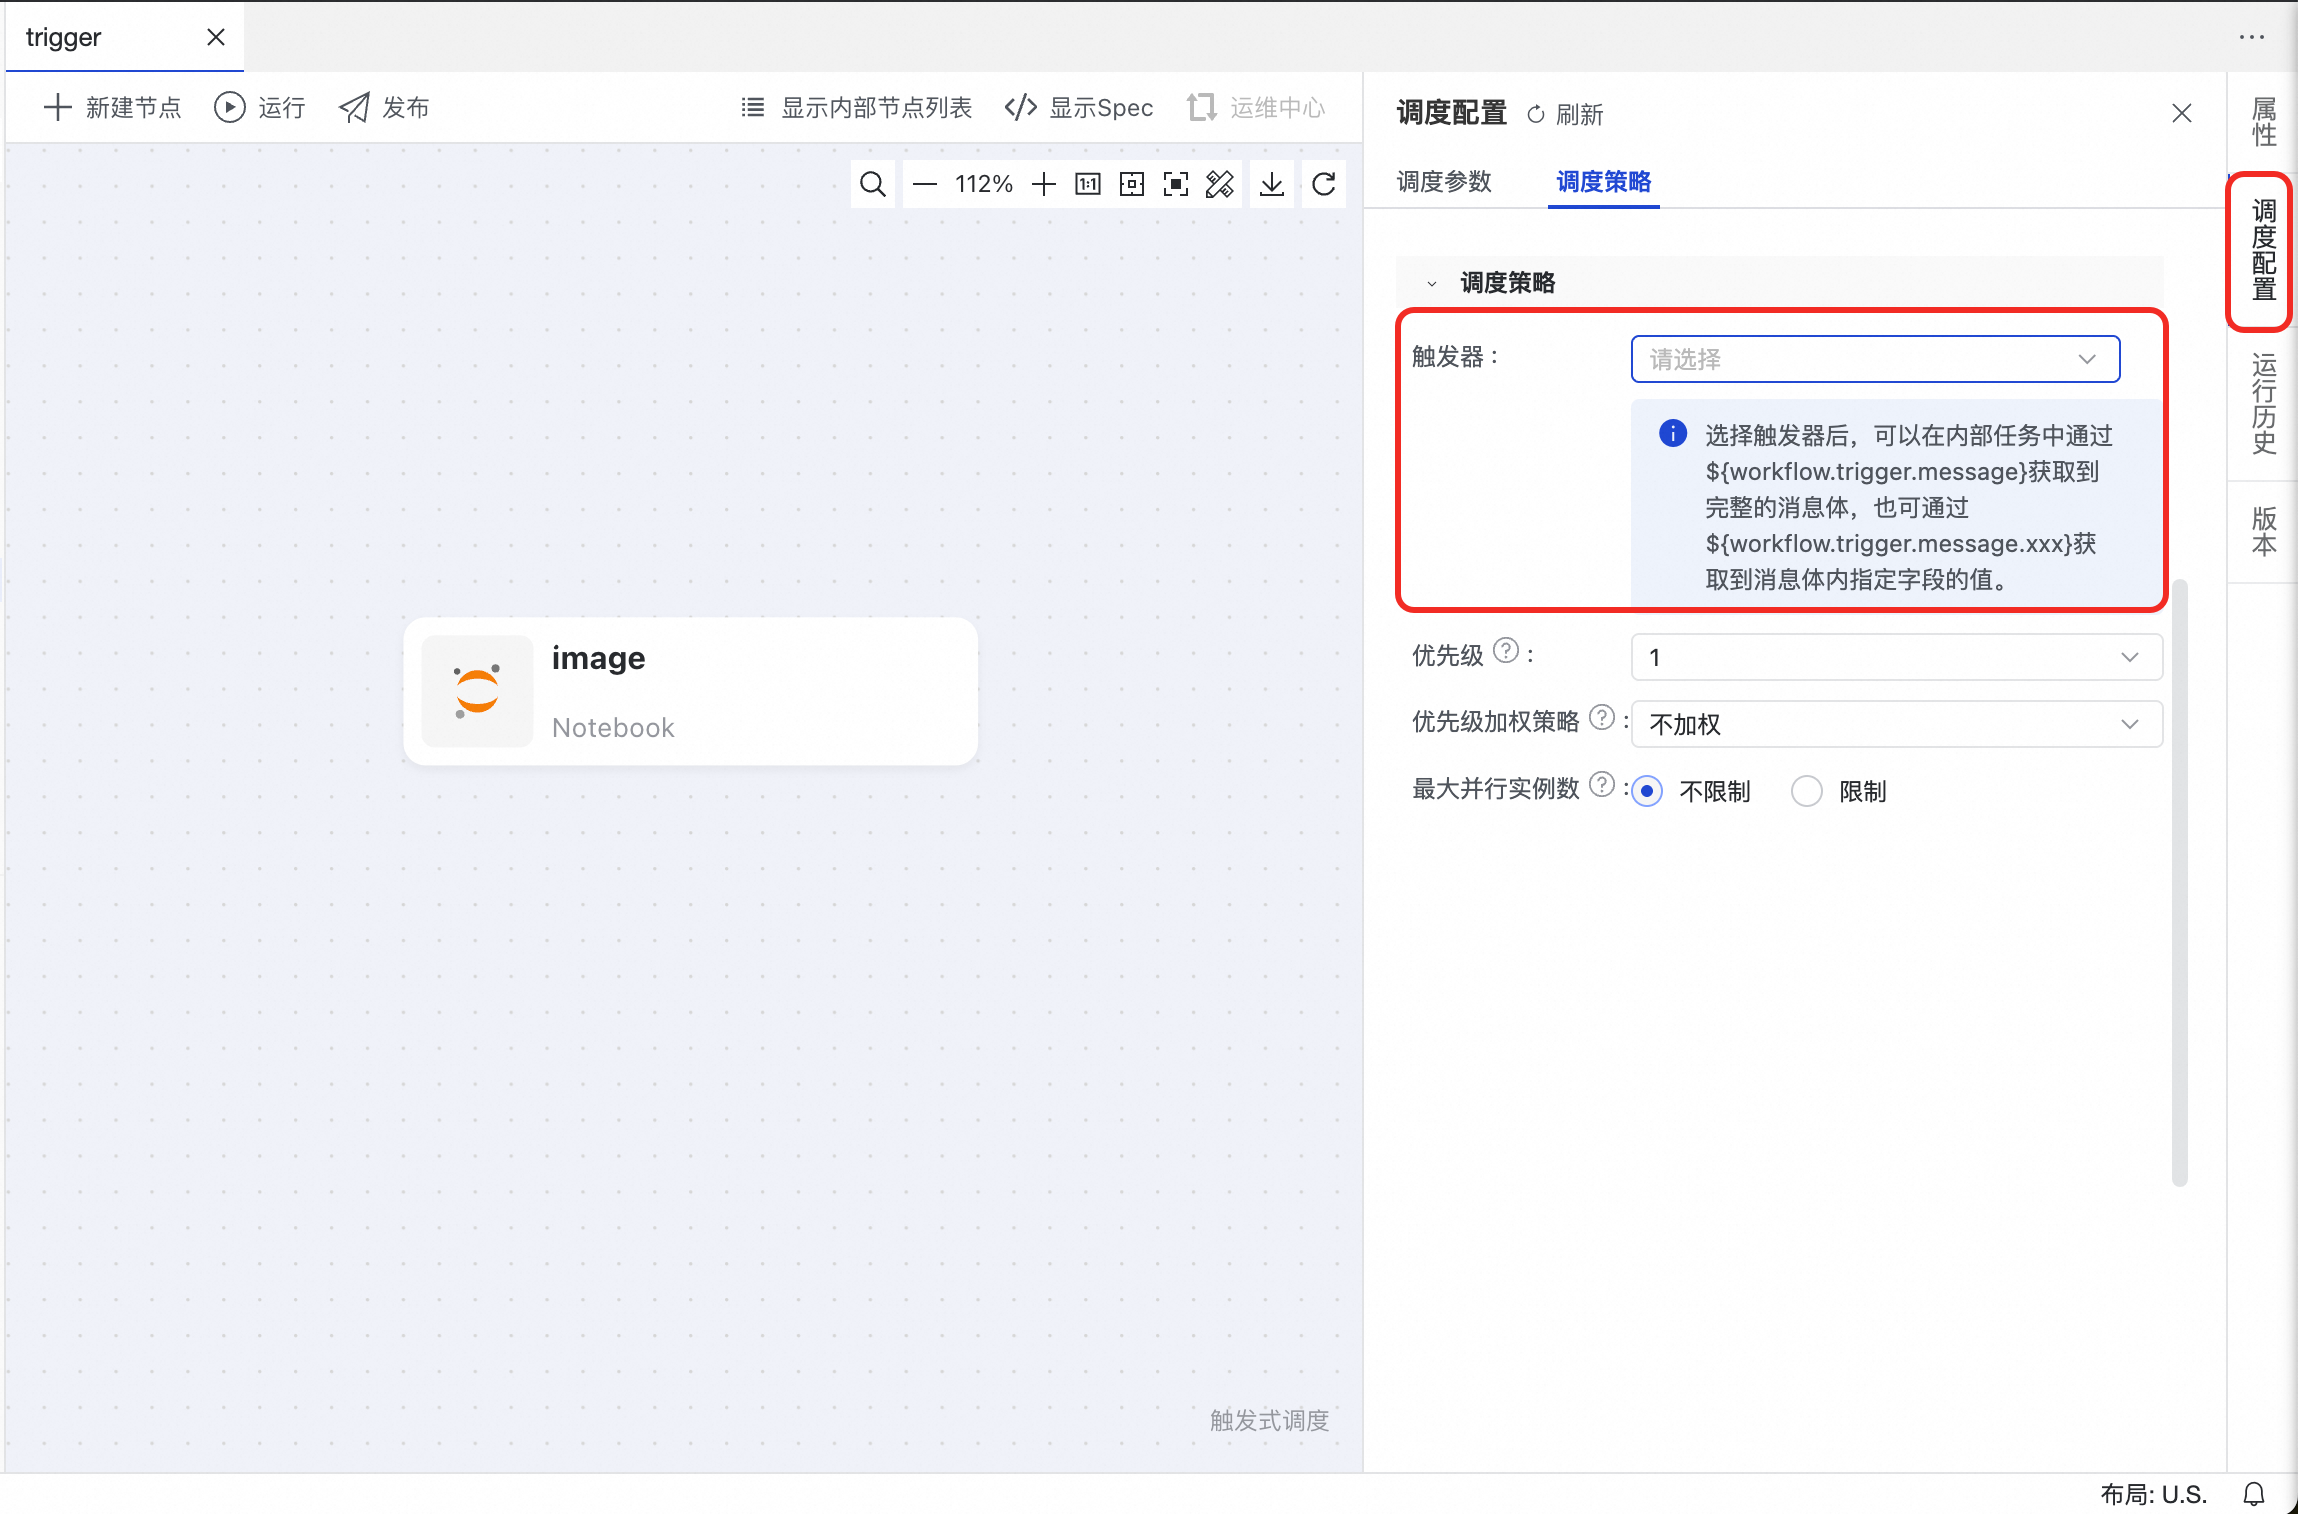The image size is (2298, 1514).
Task: Zoom in with the plus icon
Action: pyautogui.click(x=1043, y=184)
